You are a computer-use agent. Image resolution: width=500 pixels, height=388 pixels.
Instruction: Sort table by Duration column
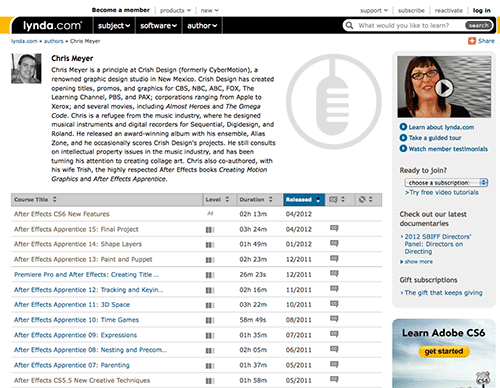tap(260, 199)
